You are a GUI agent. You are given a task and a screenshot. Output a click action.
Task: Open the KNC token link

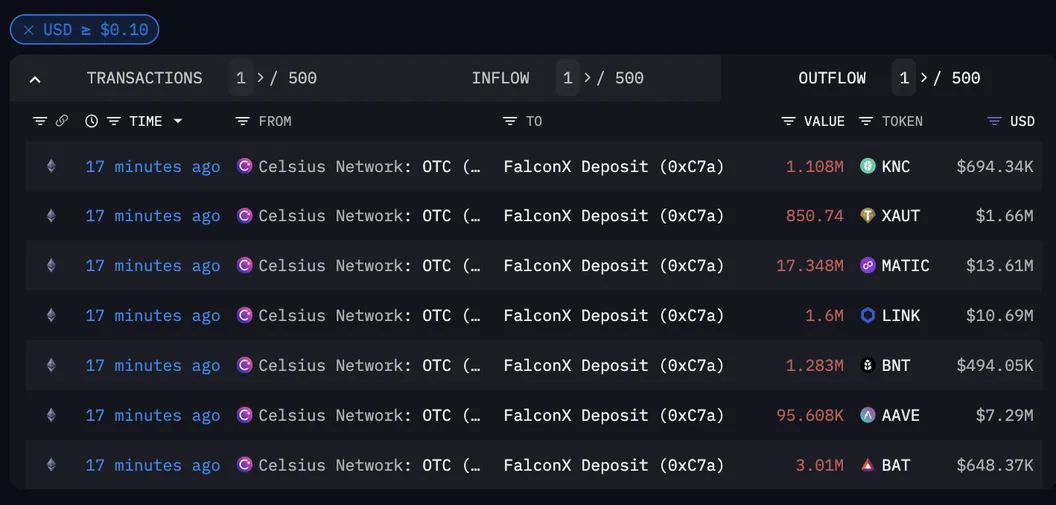[x=896, y=167]
